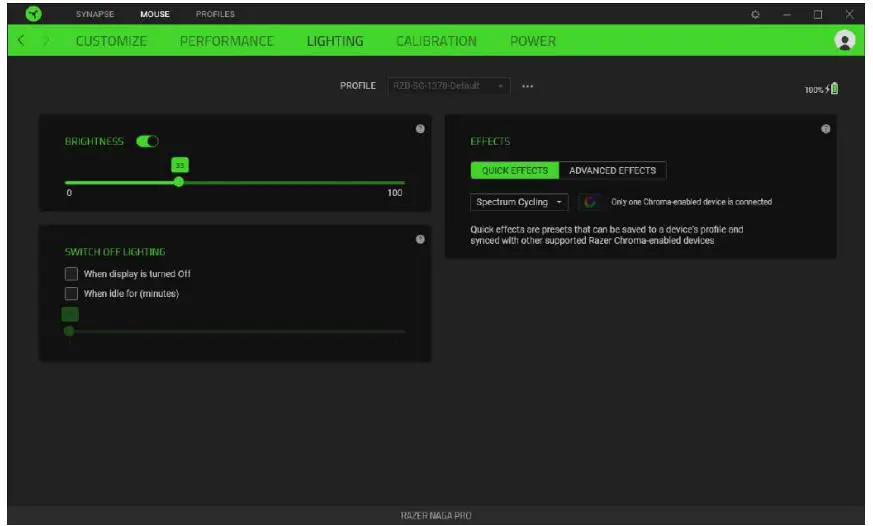Switch to the Power tab
The image size is (873, 526).
tap(533, 41)
